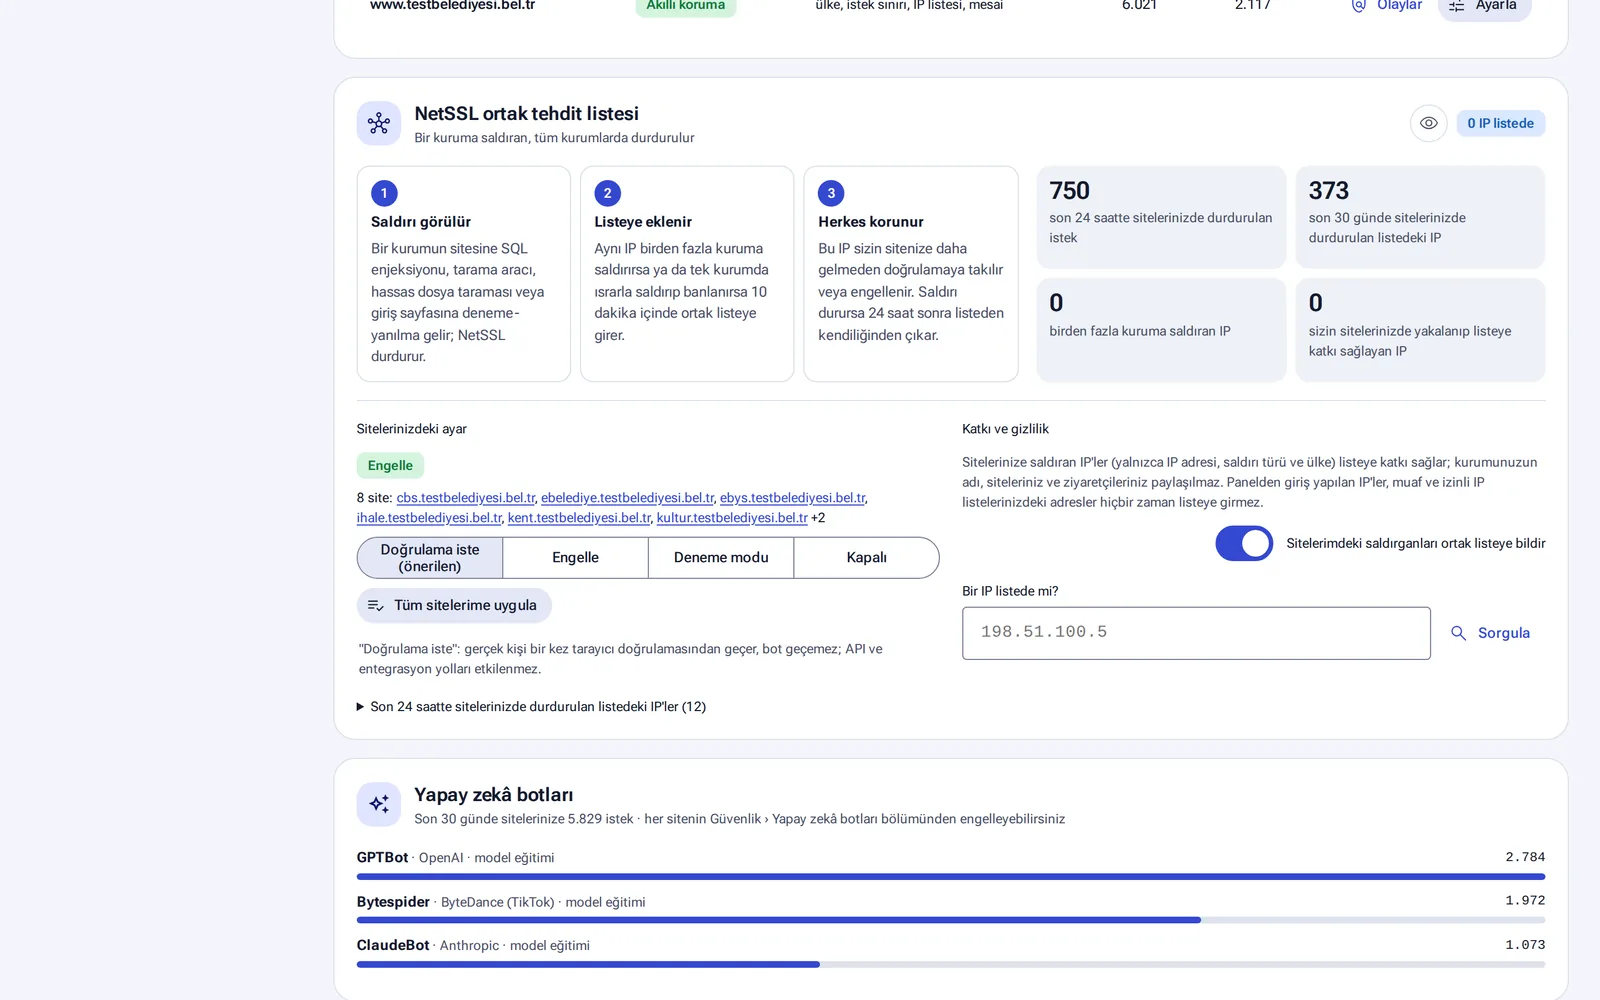Toggle reporting attackers to shared list
The image size is (1600, 1000).
point(1244,543)
